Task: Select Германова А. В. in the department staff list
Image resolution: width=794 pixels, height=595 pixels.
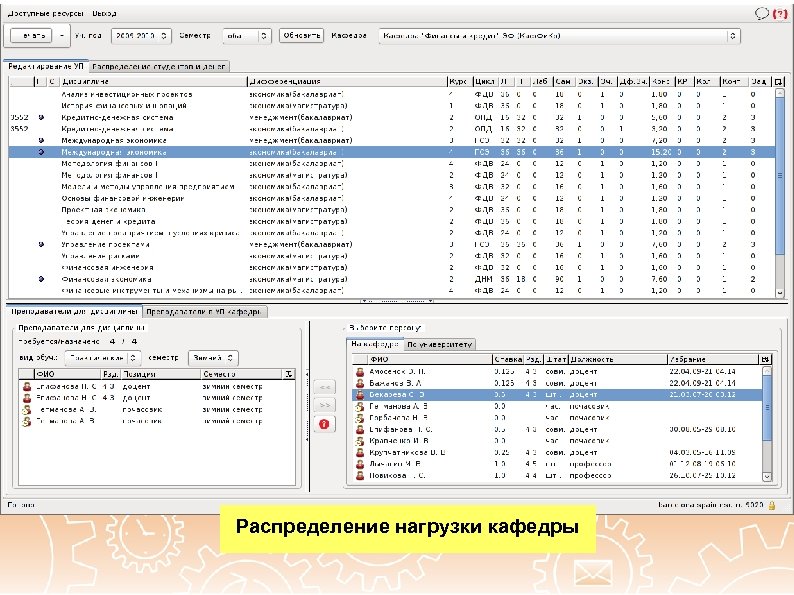Action: point(557,406)
